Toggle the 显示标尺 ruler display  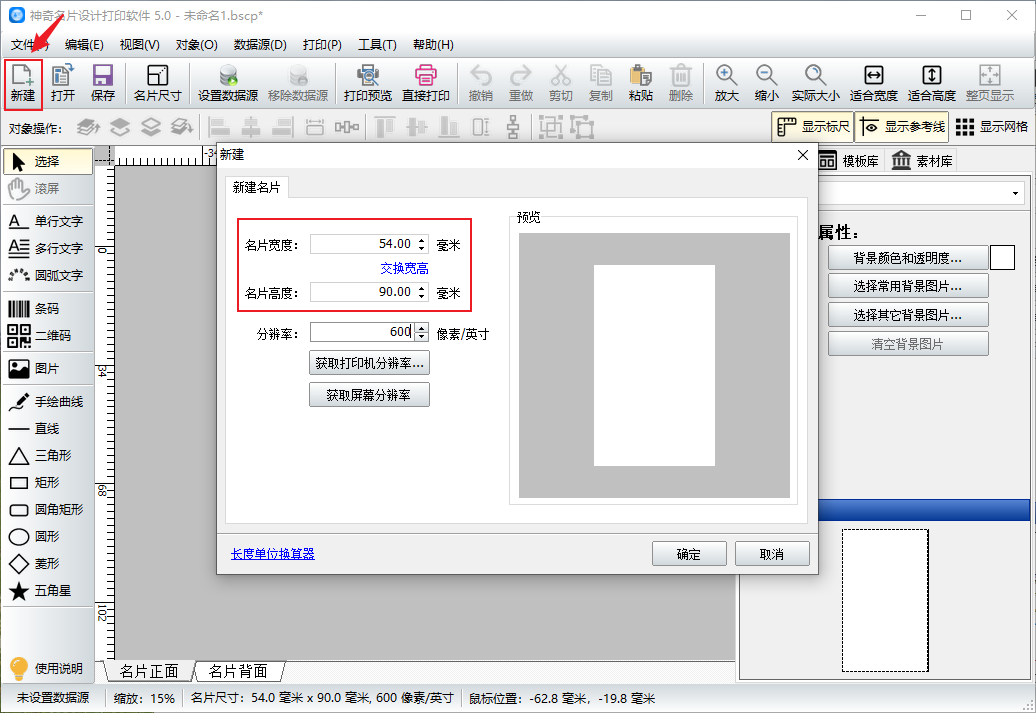[x=813, y=127]
